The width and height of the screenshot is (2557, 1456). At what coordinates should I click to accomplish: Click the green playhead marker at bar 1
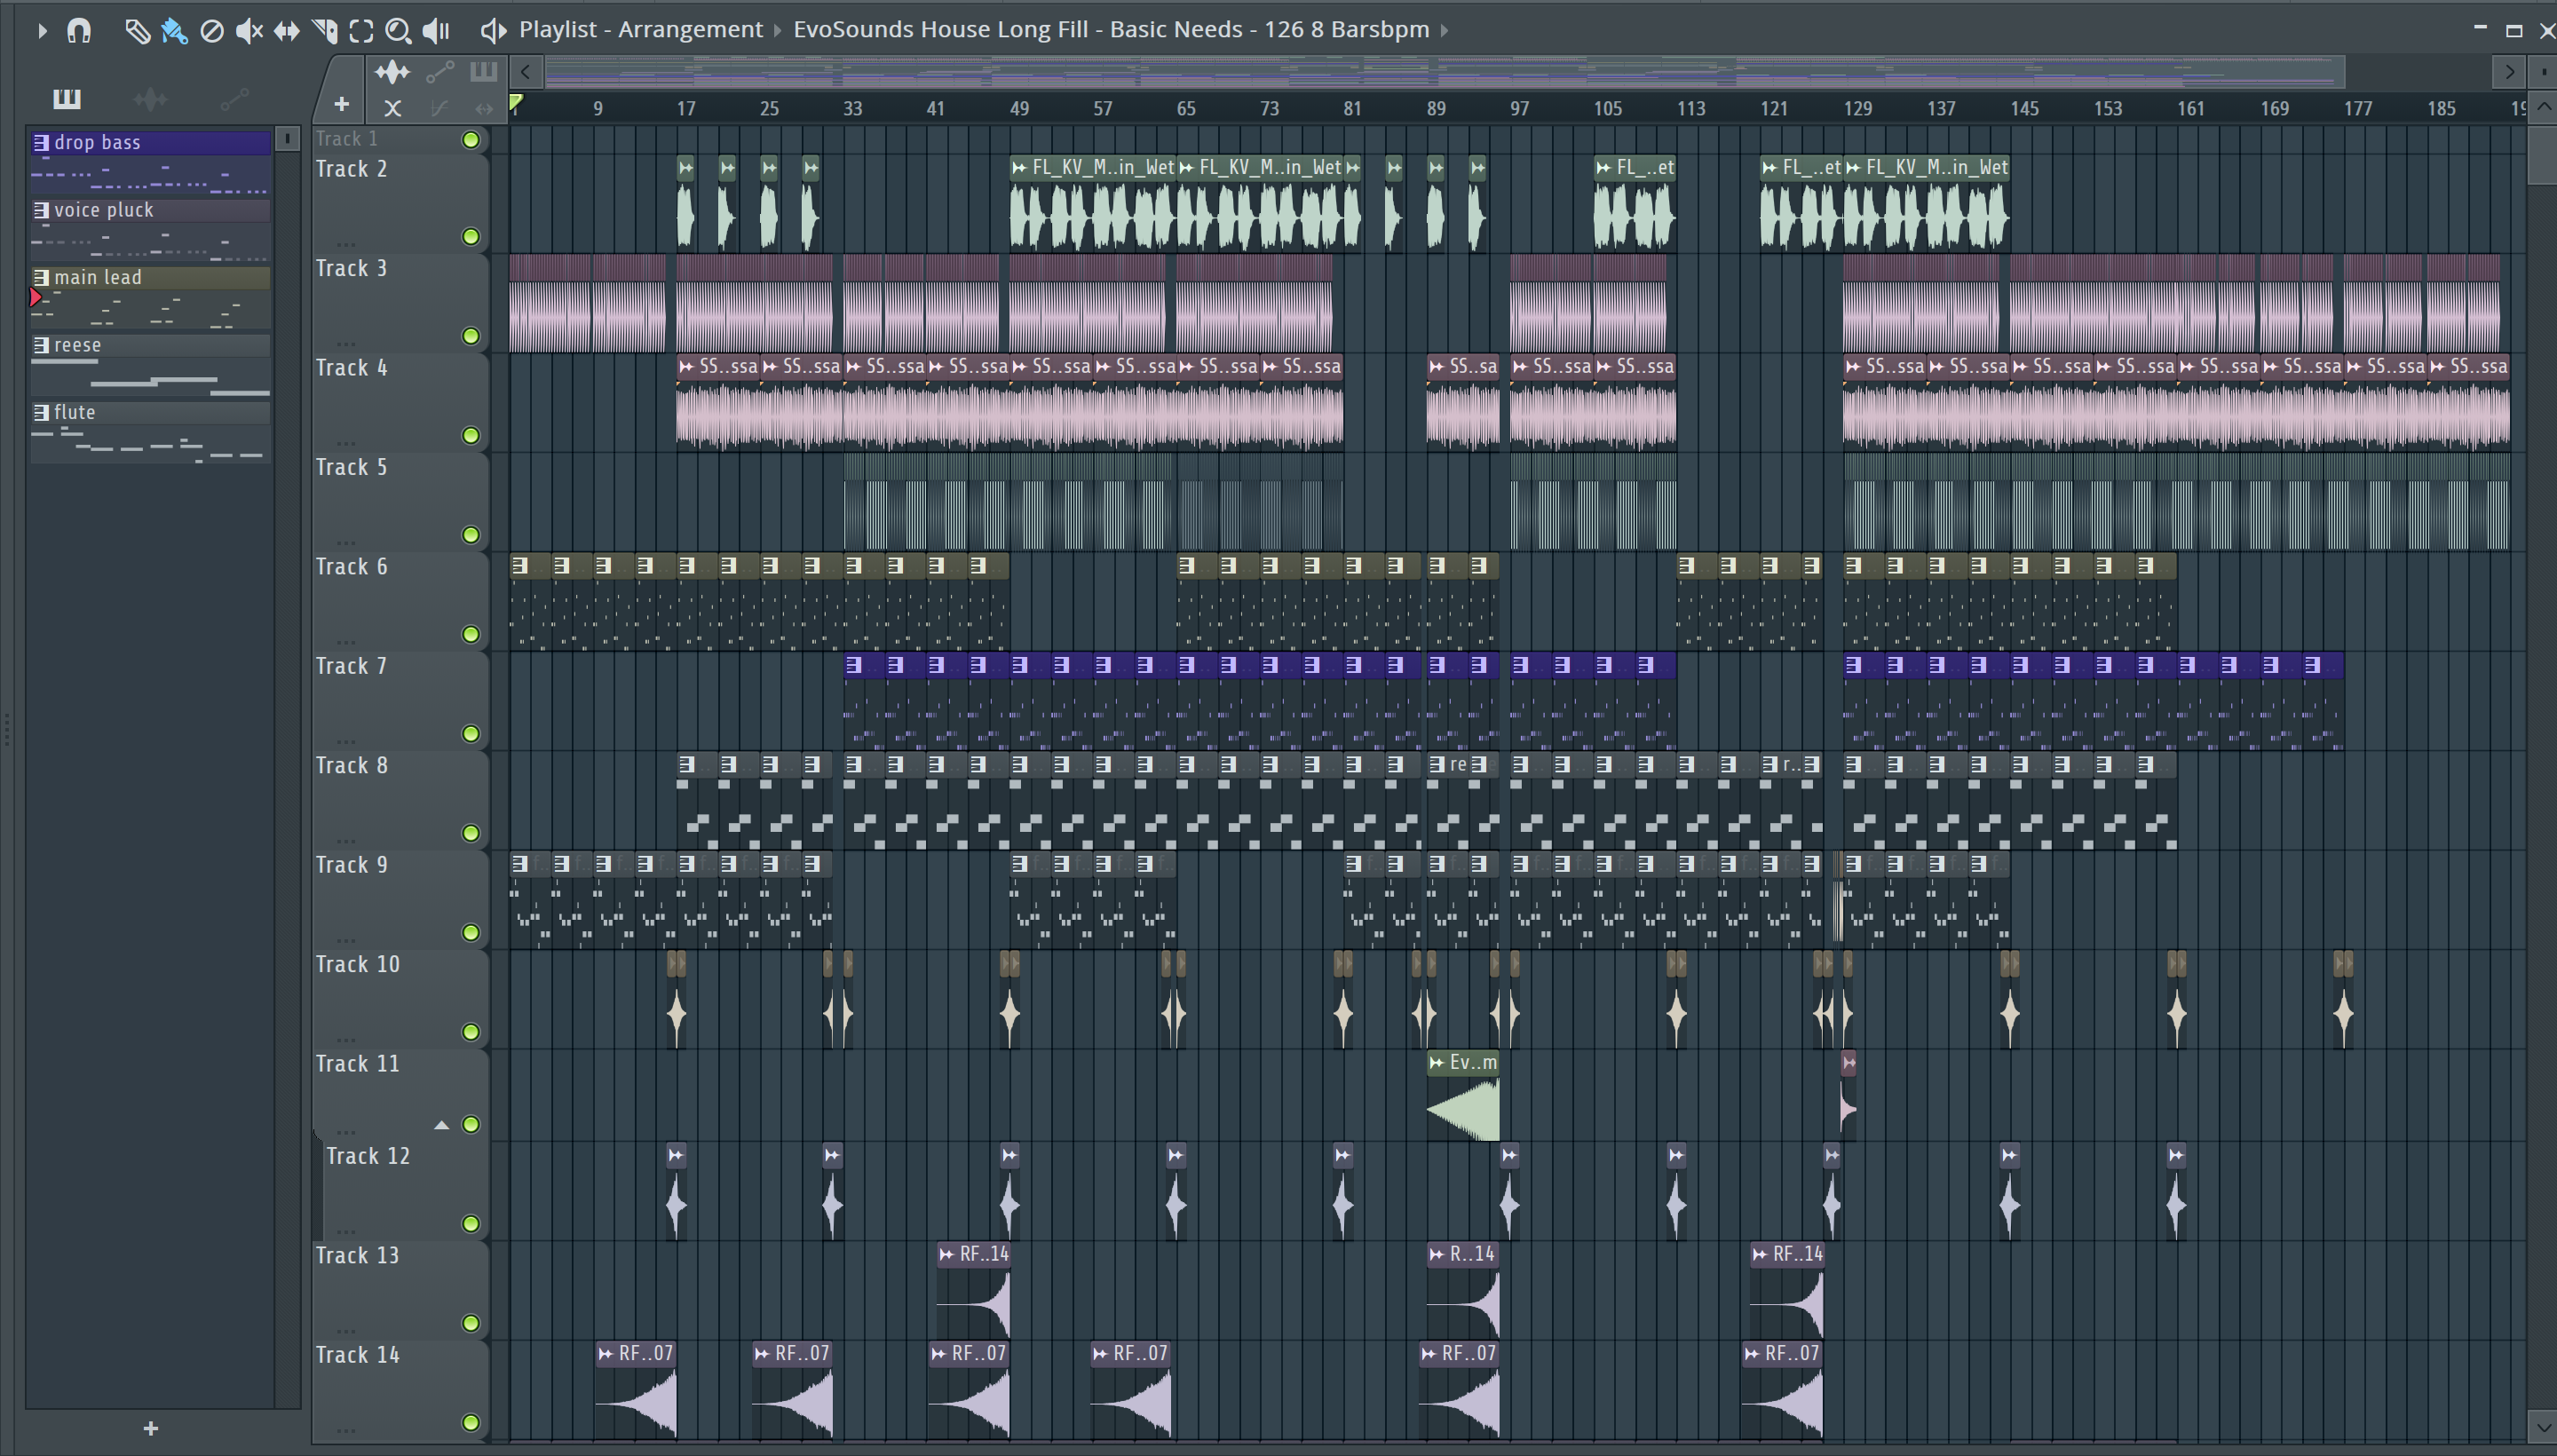tap(516, 103)
